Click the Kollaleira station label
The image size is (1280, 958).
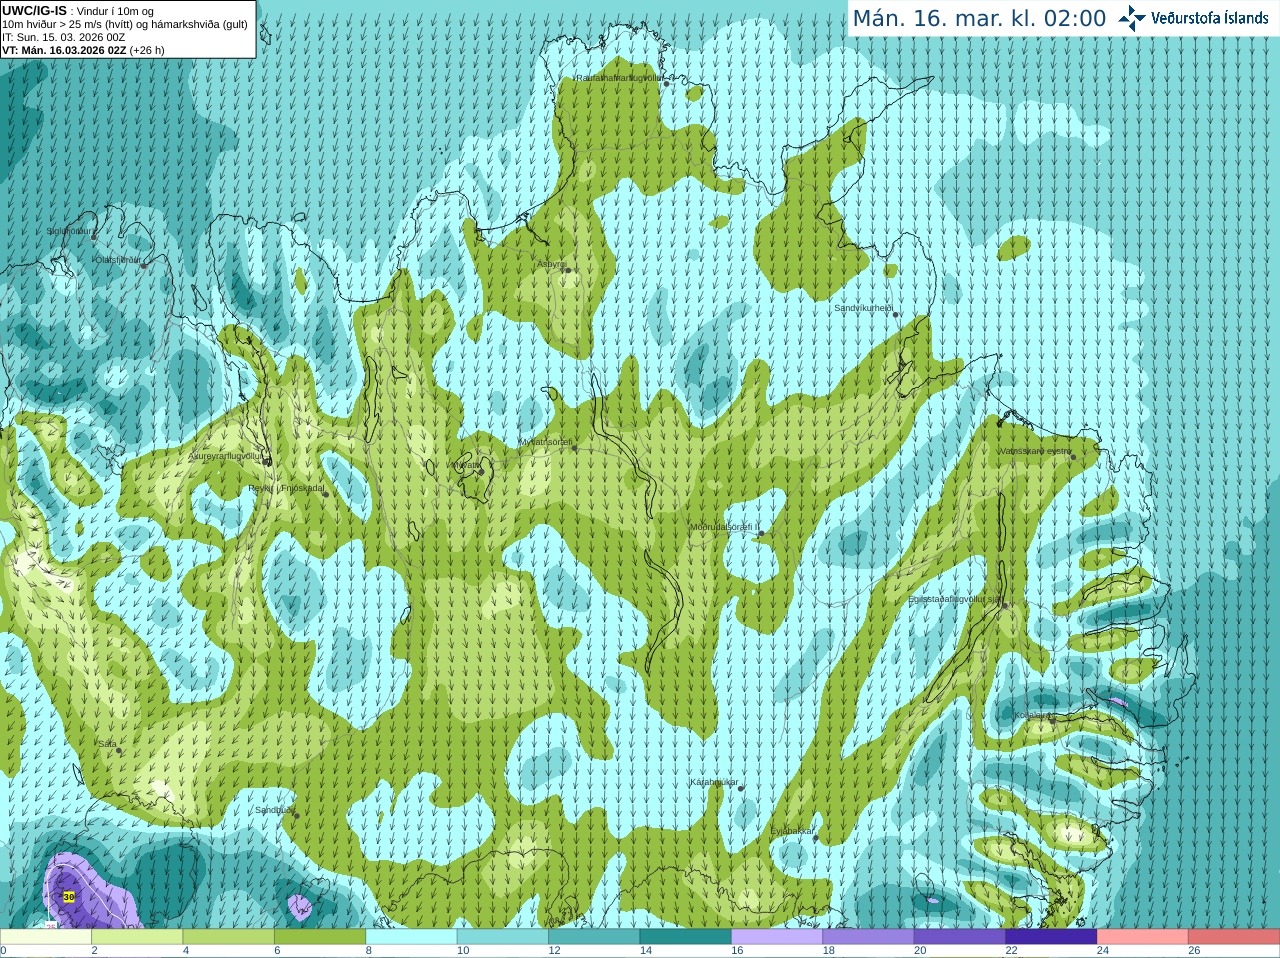(x=1032, y=715)
